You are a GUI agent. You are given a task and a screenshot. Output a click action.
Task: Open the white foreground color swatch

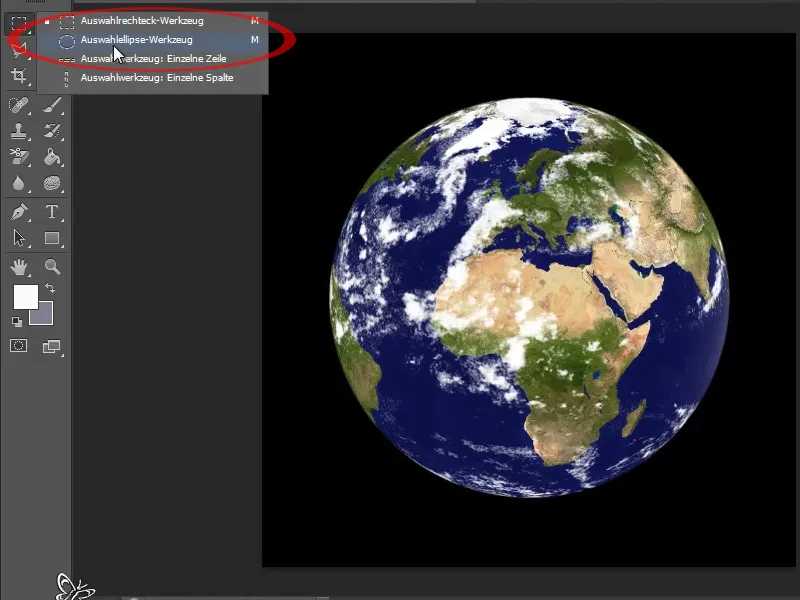point(26,297)
